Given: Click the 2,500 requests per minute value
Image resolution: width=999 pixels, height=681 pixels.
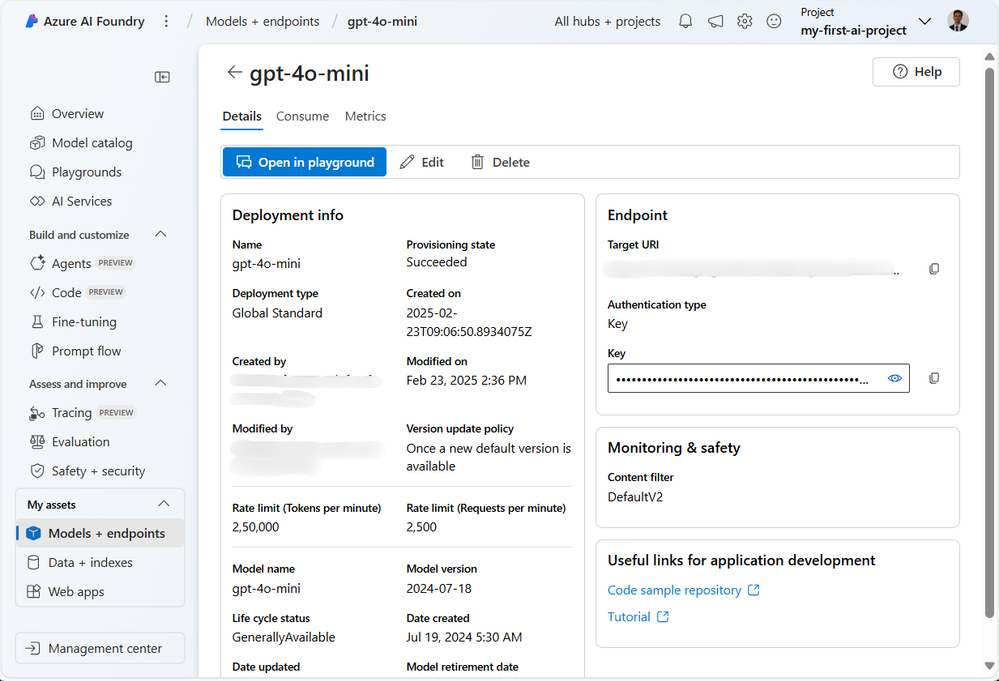Looking at the screenshot, I should 422,527.
